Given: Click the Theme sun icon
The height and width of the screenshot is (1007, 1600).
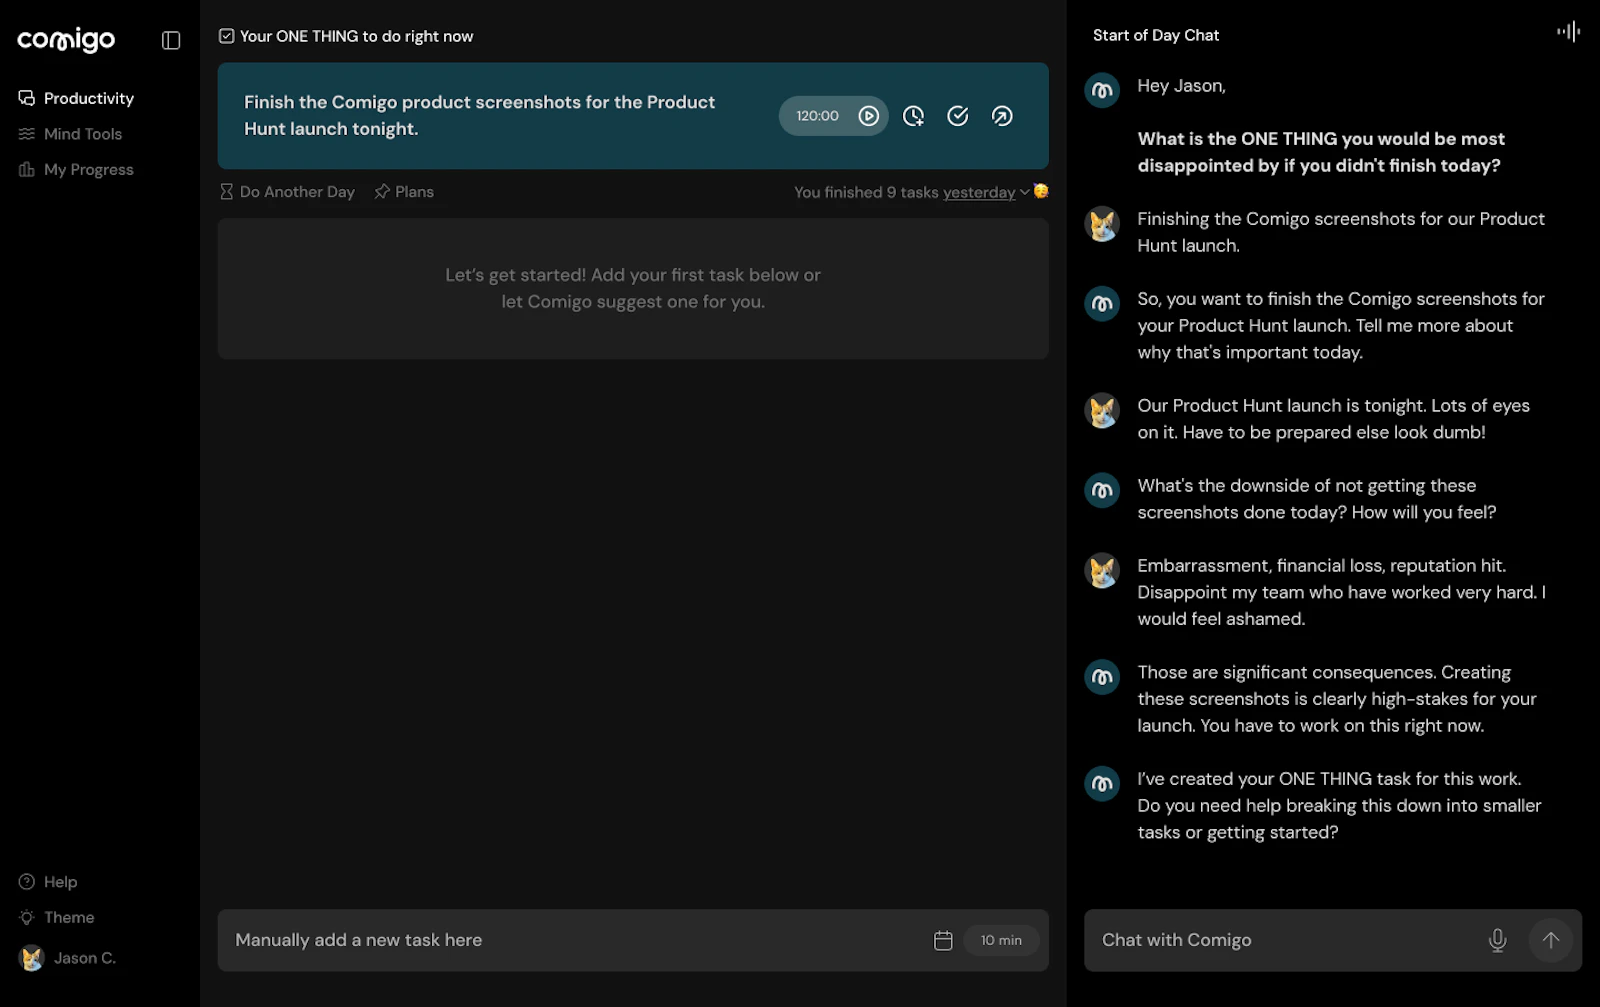Looking at the screenshot, I should [x=27, y=918].
